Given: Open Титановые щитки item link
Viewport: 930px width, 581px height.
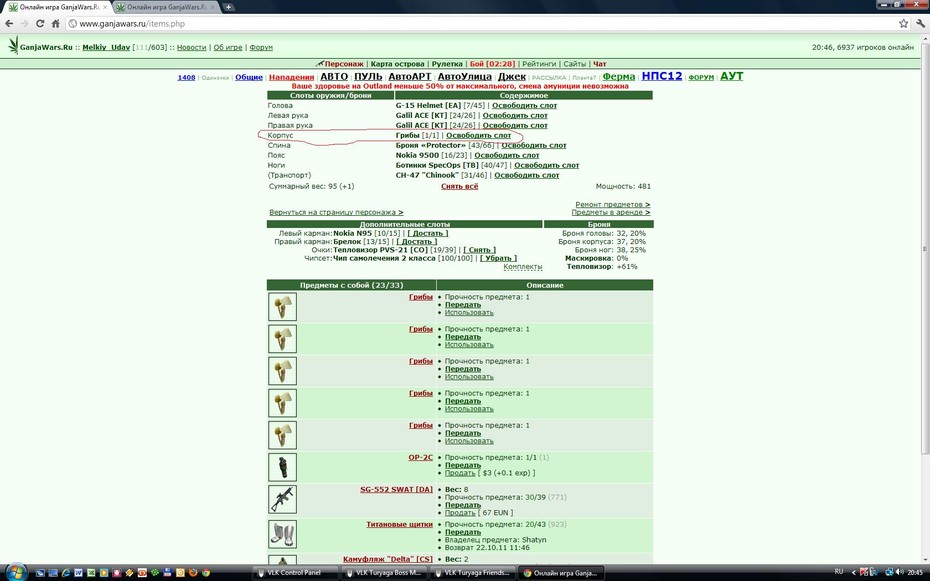Looking at the screenshot, I should [x=399, y=525].
